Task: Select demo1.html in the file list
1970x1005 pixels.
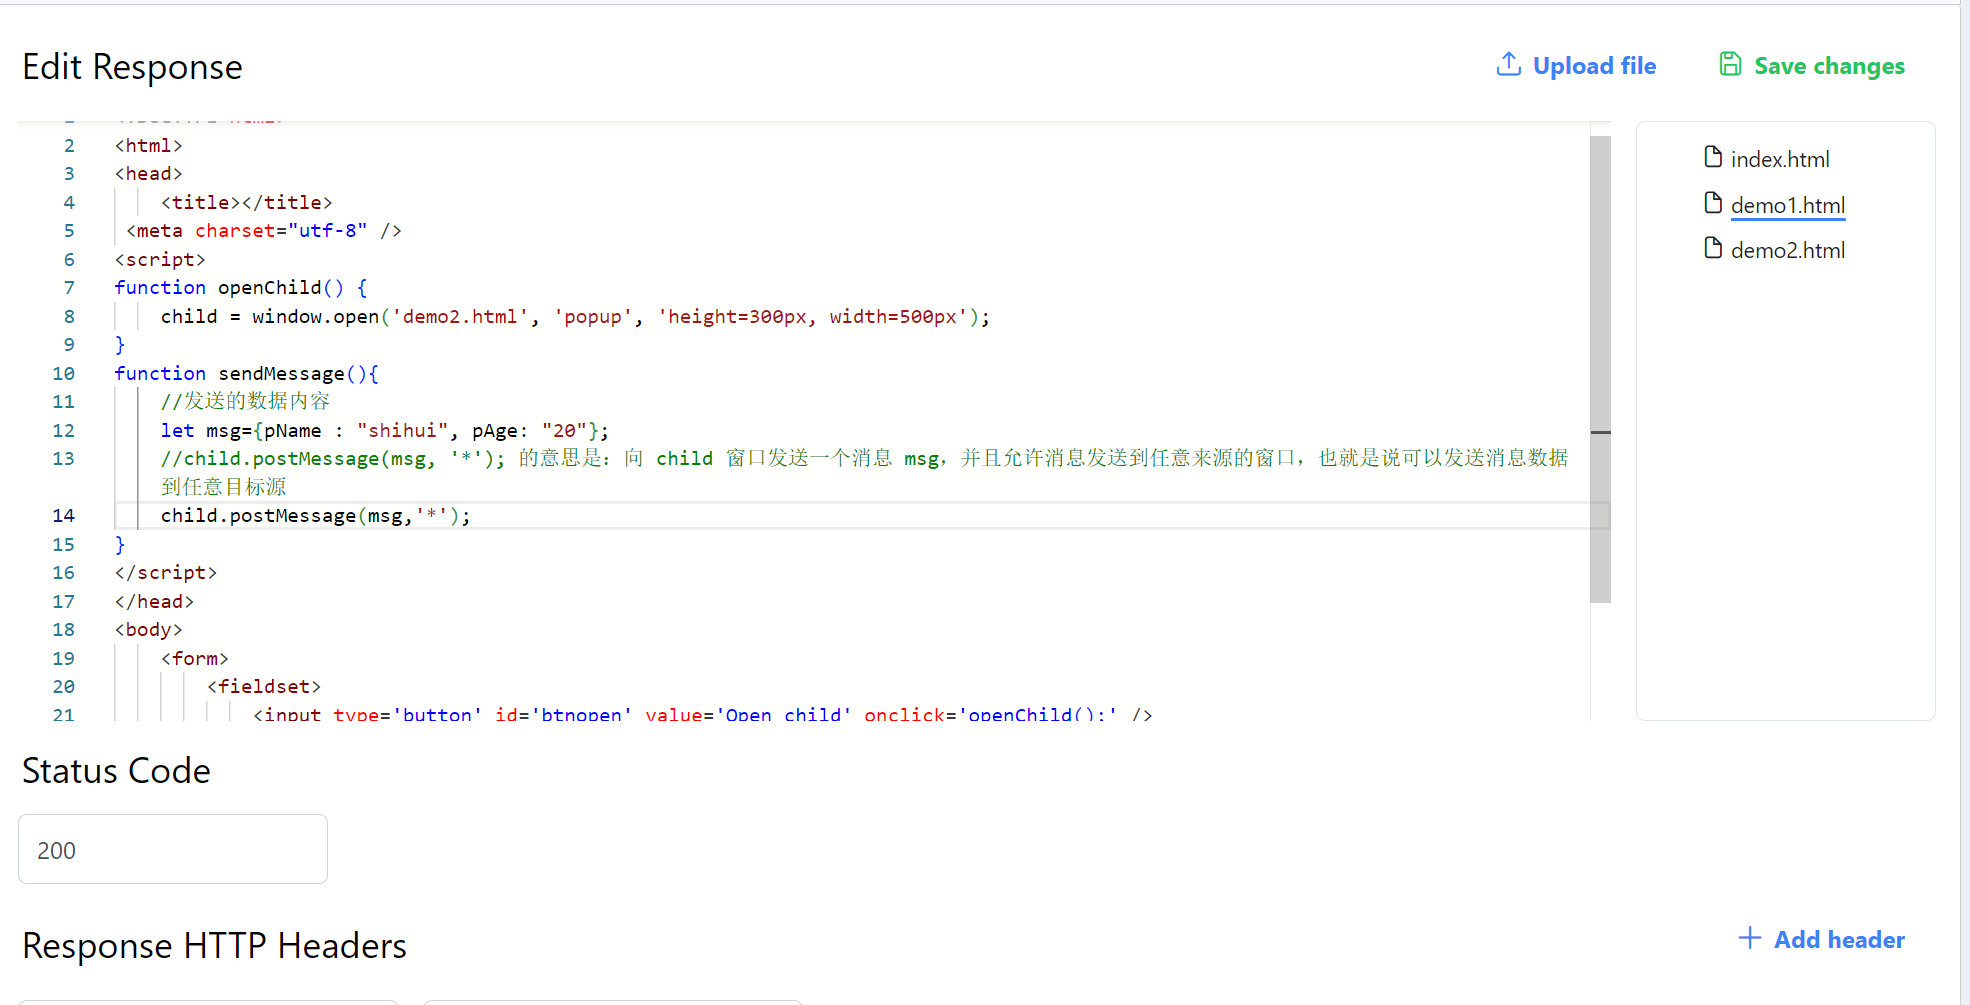Action: coord(1788,205)
